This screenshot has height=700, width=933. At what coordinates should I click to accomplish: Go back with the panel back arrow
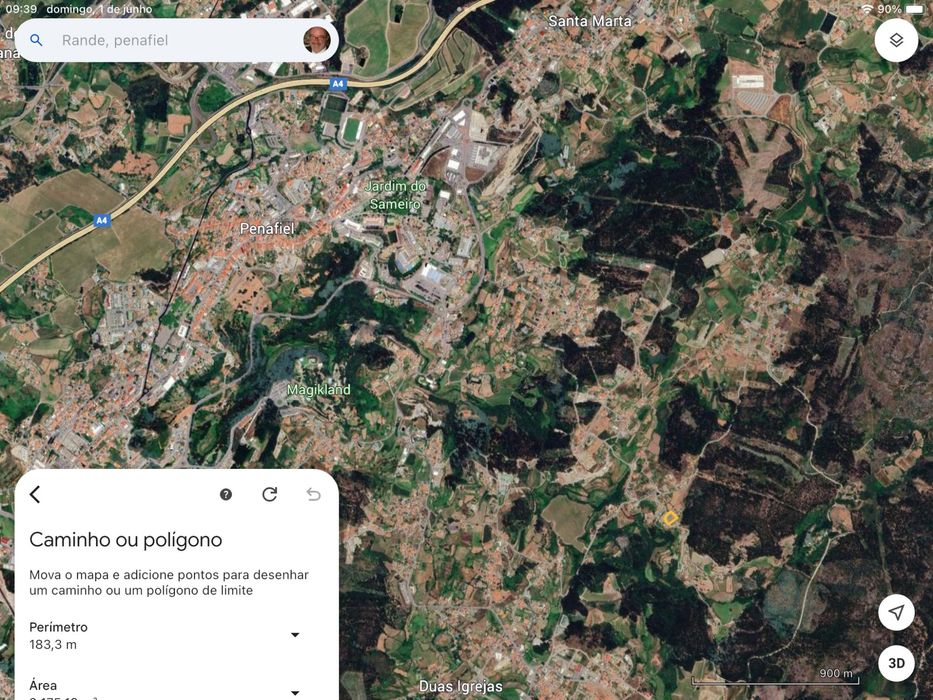click(x=35, y=494)
